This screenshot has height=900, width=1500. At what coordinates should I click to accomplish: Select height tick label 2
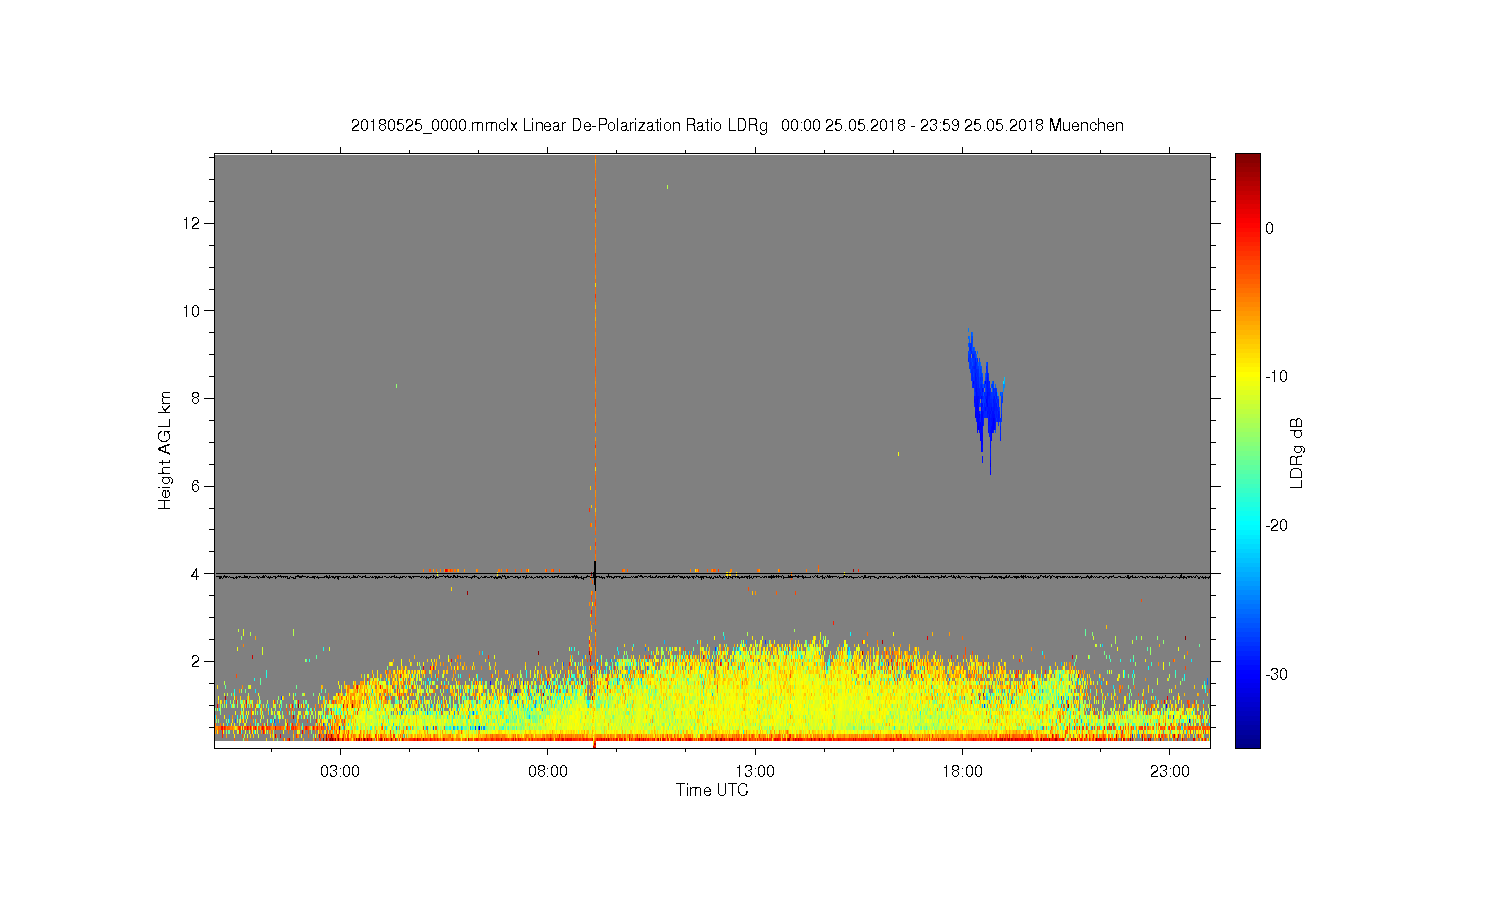point(196,662)
